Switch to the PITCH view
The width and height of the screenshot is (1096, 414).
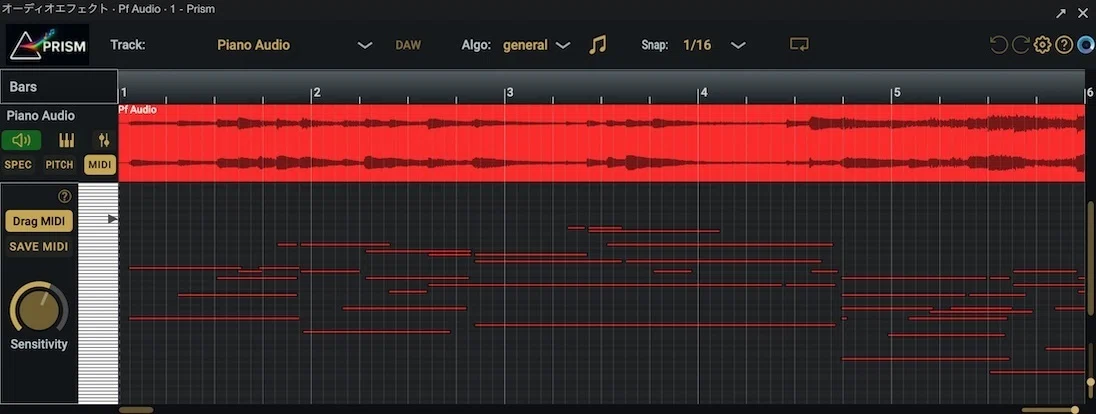[59, 165]
